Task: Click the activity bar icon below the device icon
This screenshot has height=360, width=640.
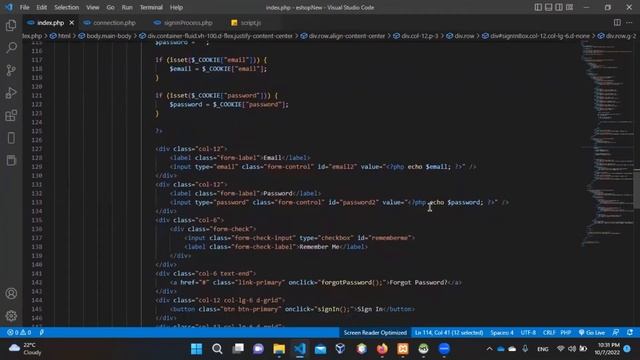Action: (x=11, y=160)
